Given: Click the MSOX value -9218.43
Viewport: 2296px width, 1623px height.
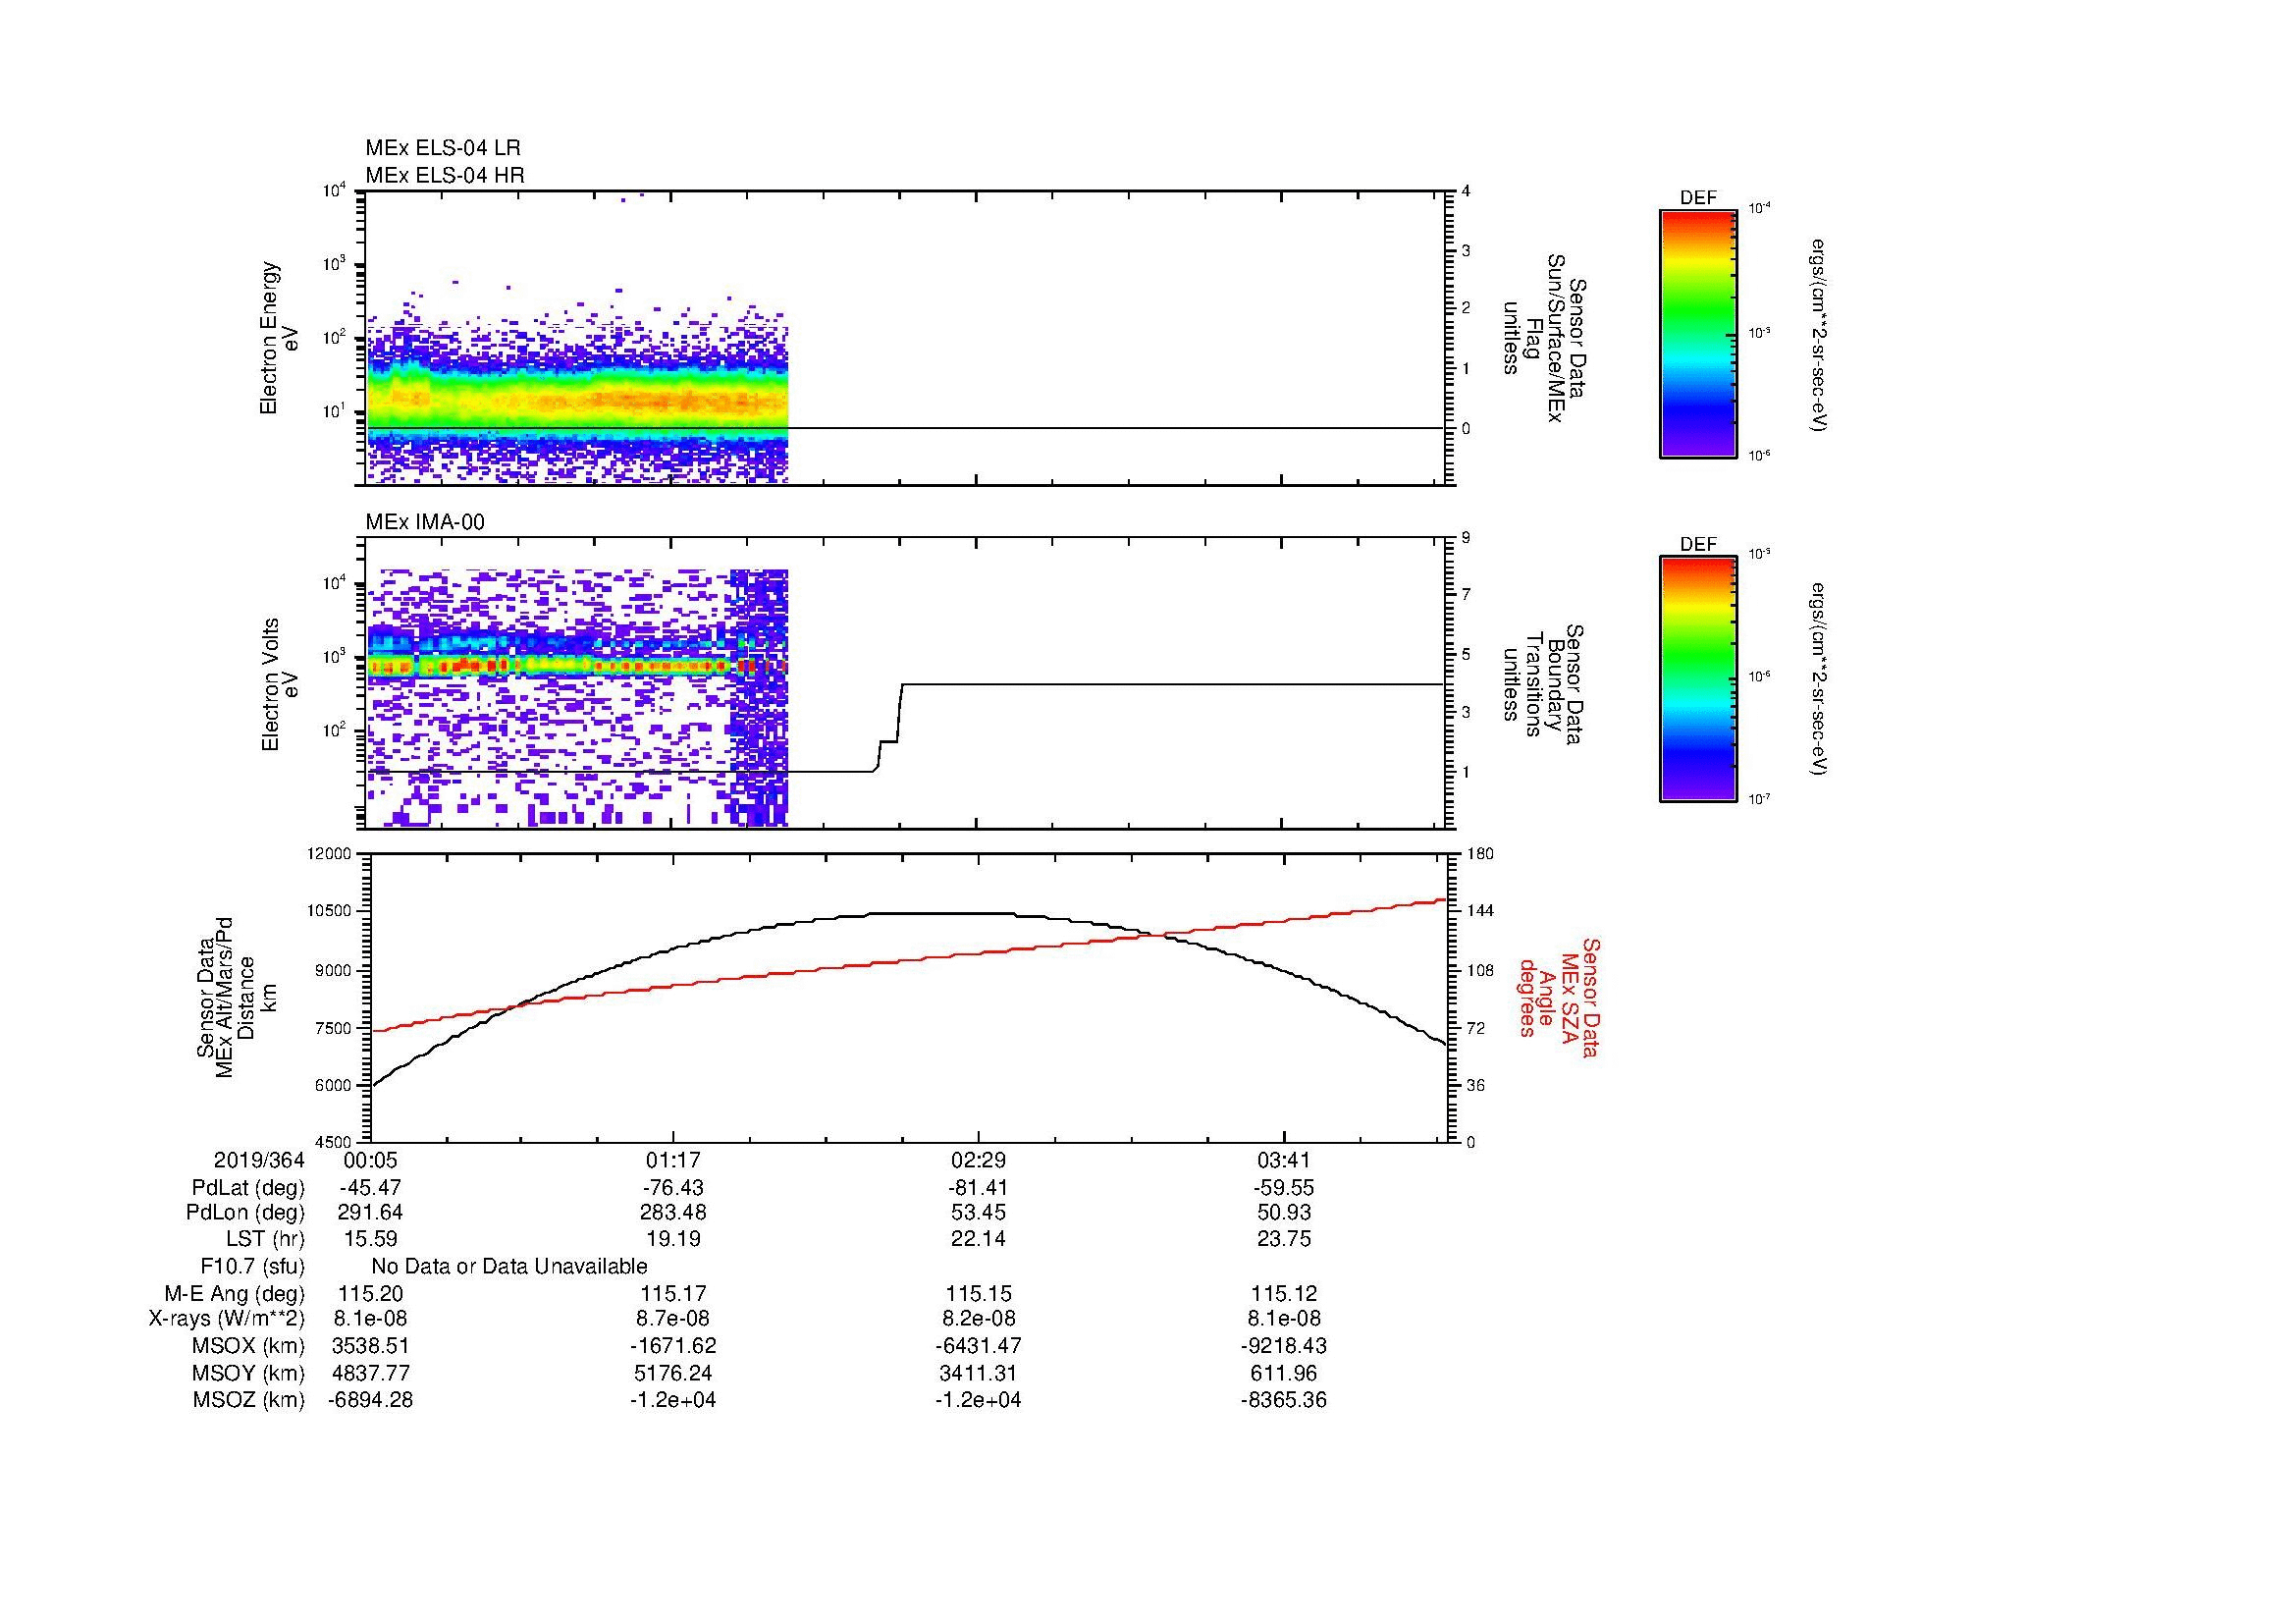Looking at the screenshot, I should click(1283, 1346).
